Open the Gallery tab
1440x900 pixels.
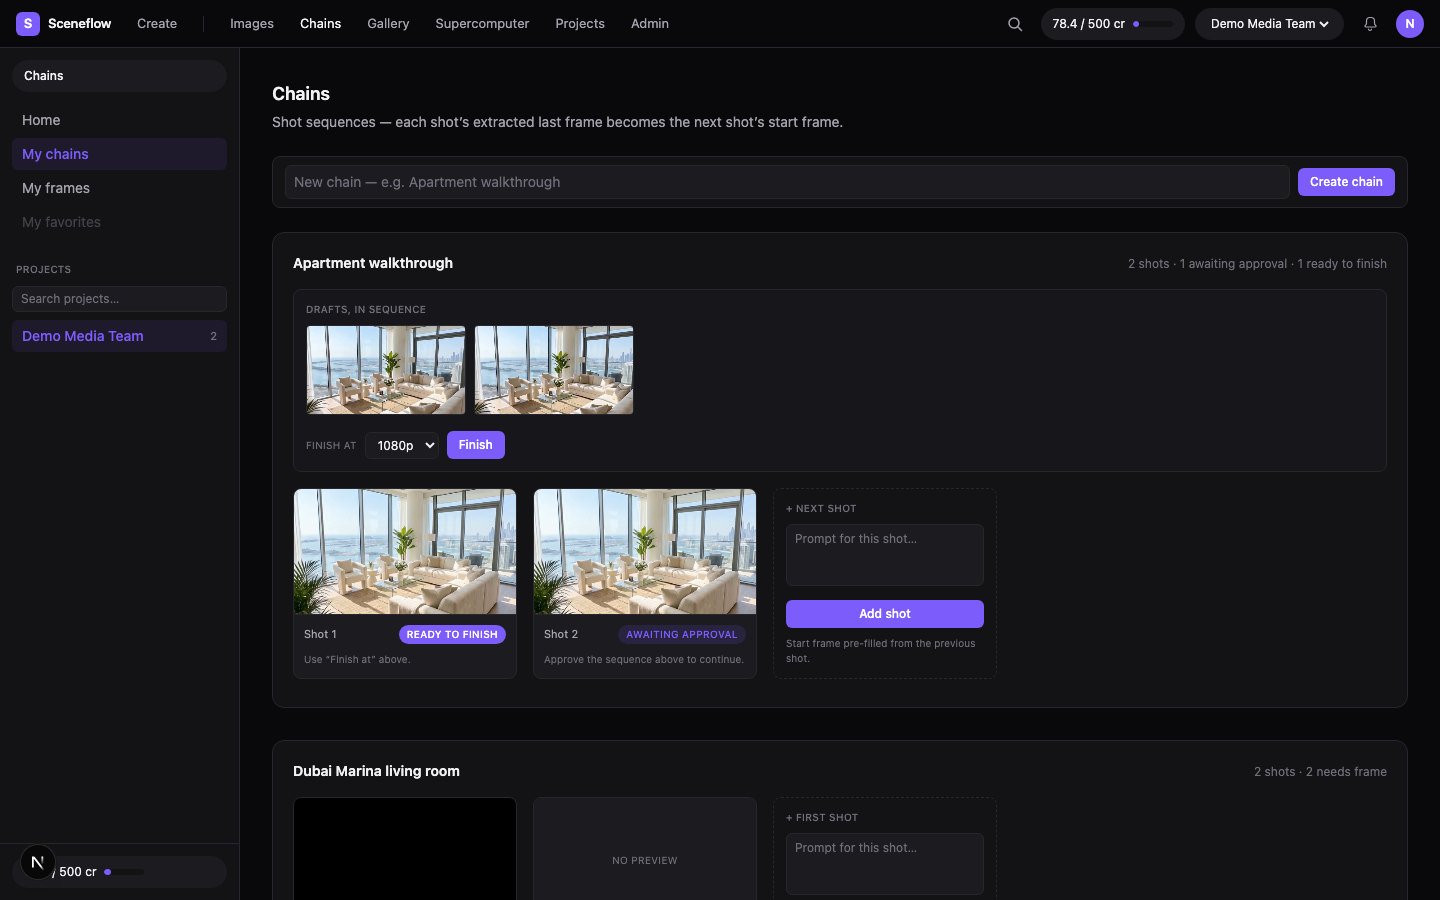click(x=388, y=23)
